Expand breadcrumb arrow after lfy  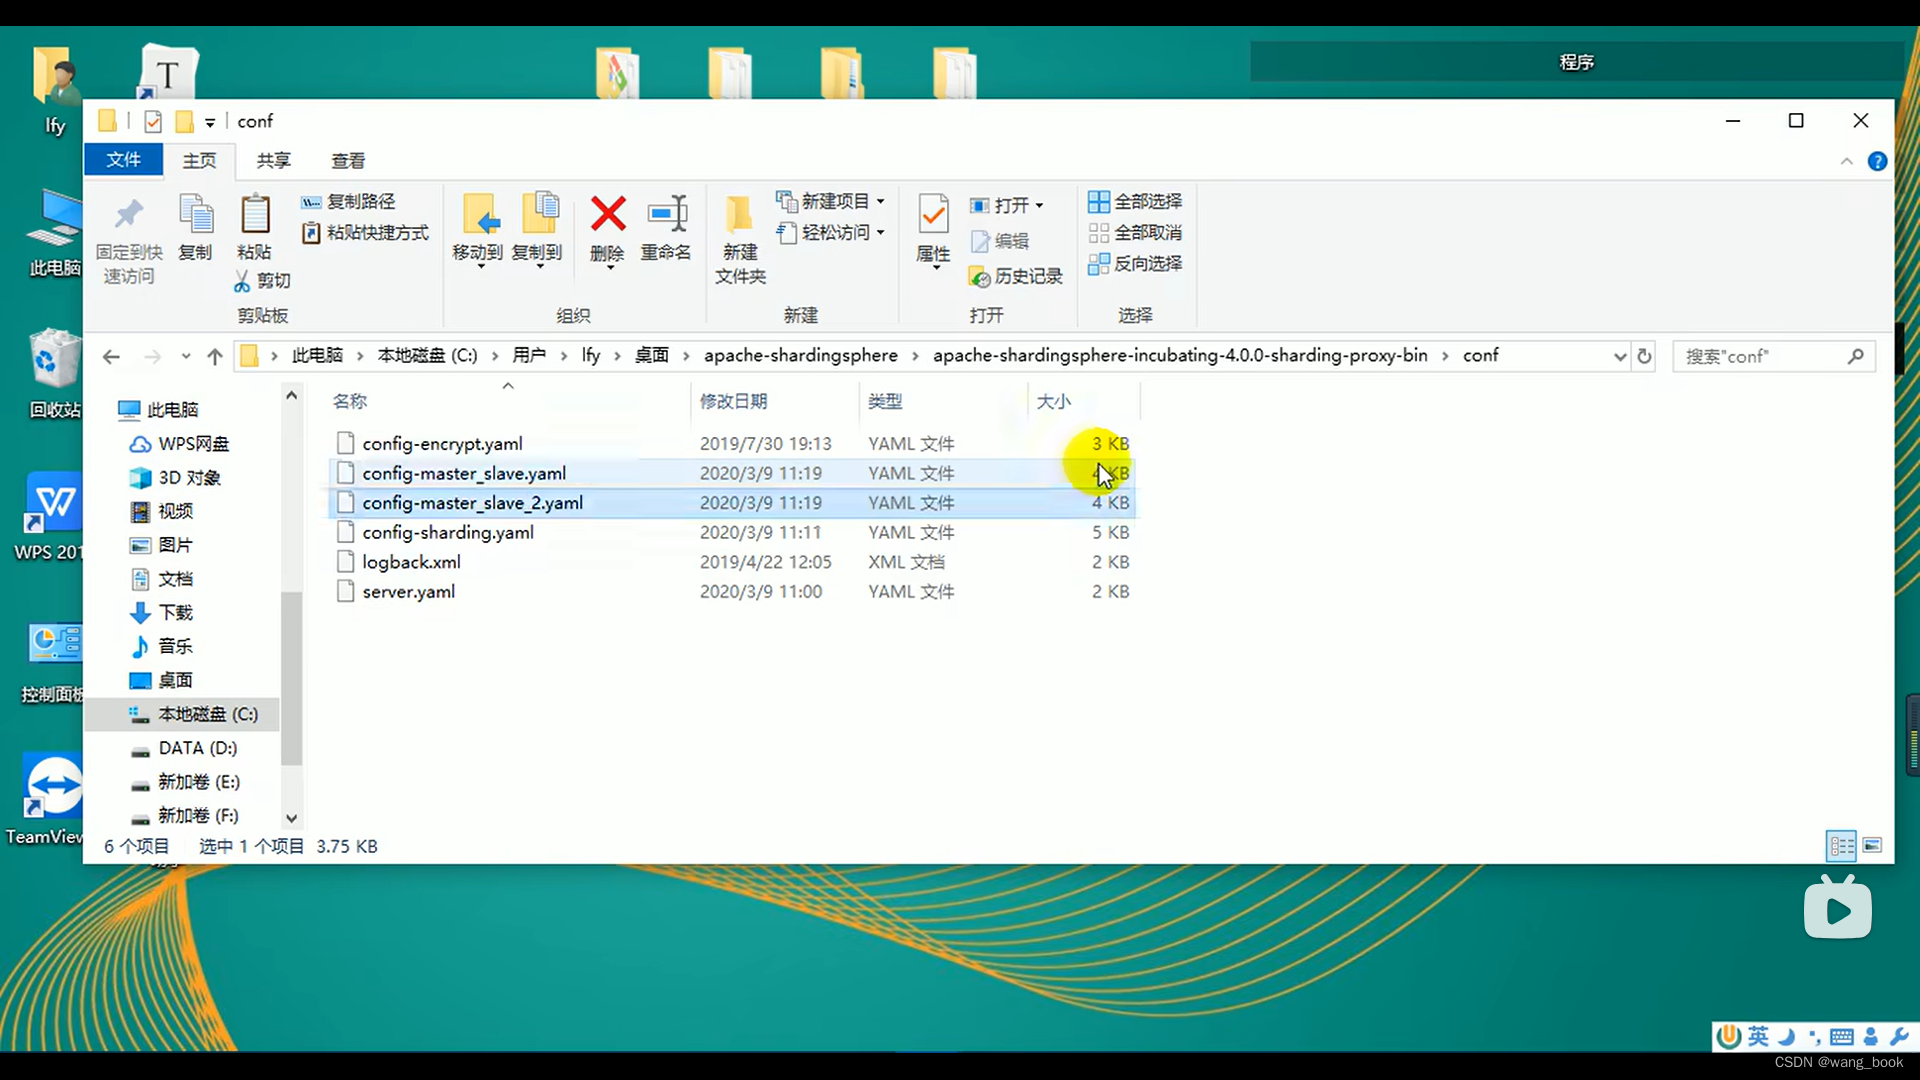(617, 356)
